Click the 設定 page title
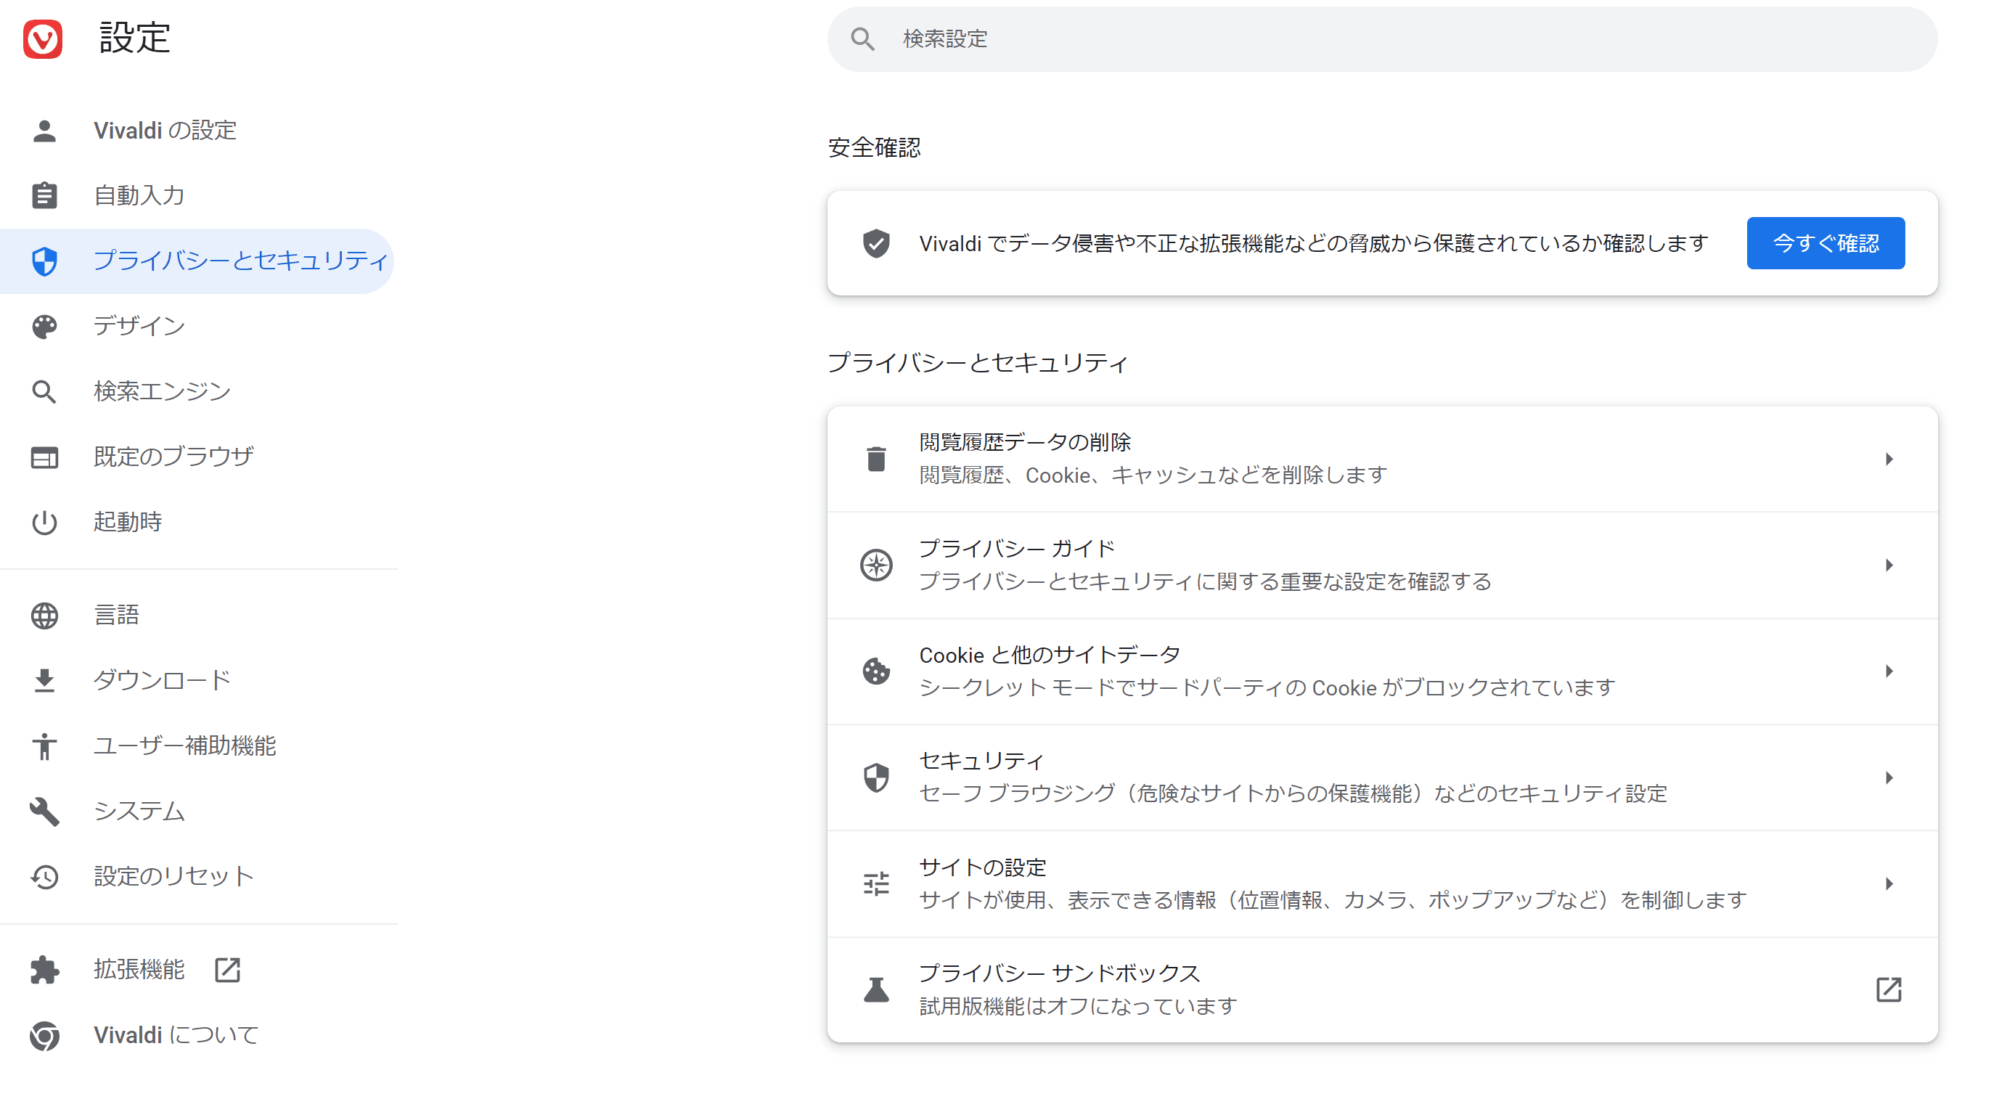This screenshot has height=1107, width=1999. pos(135,39)
